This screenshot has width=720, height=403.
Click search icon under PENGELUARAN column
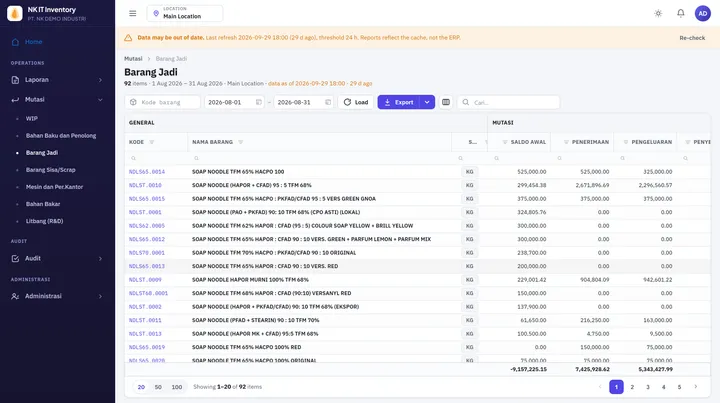click(622, 158)
